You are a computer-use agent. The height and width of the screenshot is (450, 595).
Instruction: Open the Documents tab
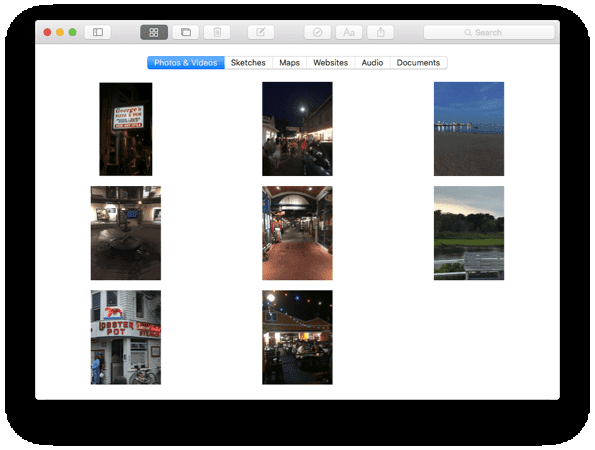(x=419, y=63)
